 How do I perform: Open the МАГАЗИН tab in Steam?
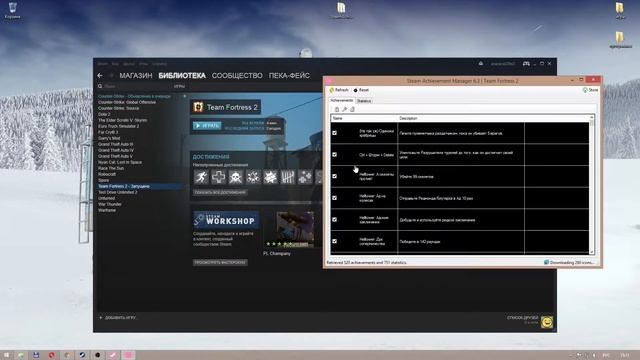pyautogui.click(x=136, y=76)
